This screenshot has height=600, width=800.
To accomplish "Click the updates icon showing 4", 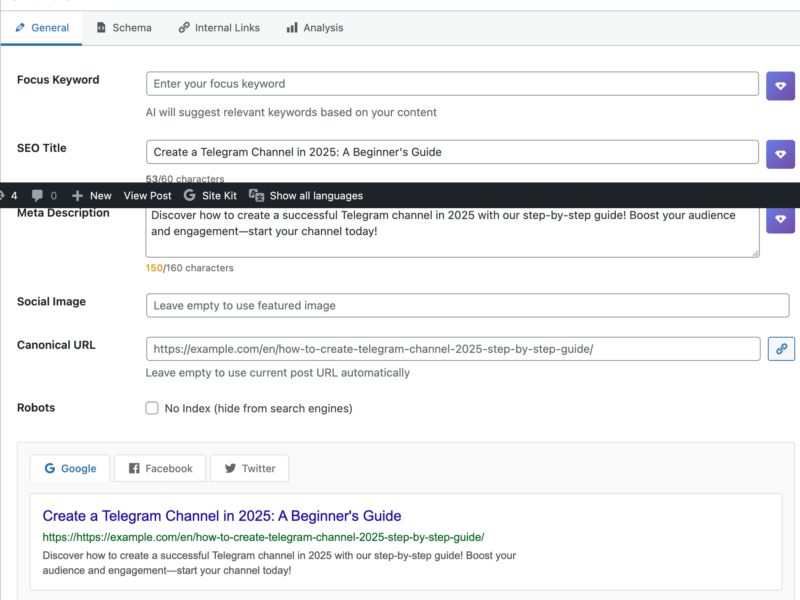I will [x=10, y=195].
